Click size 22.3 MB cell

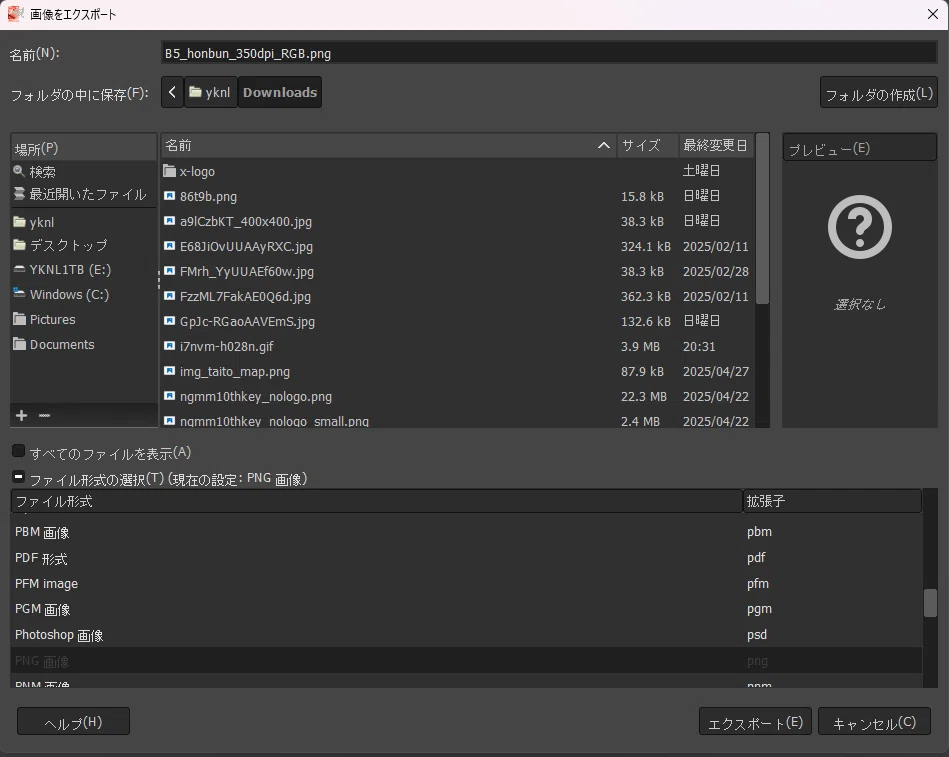644,396
